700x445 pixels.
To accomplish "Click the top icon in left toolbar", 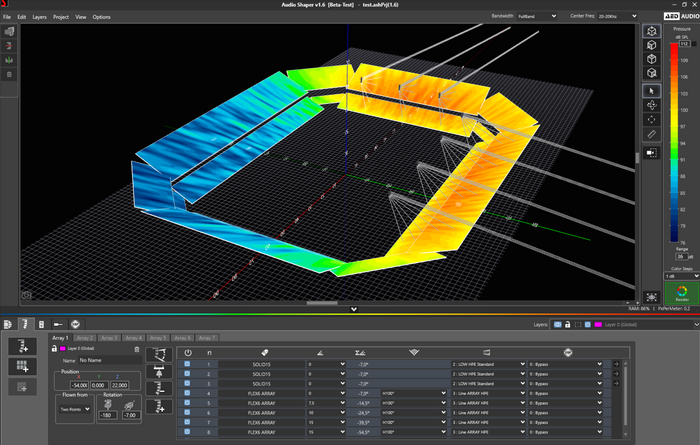I will pyautogui.click(x=9, y=32).
